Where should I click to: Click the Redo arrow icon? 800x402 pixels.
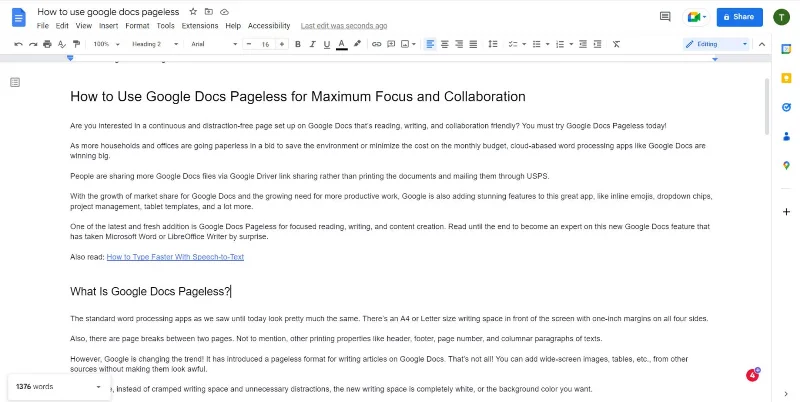[33, 44]
